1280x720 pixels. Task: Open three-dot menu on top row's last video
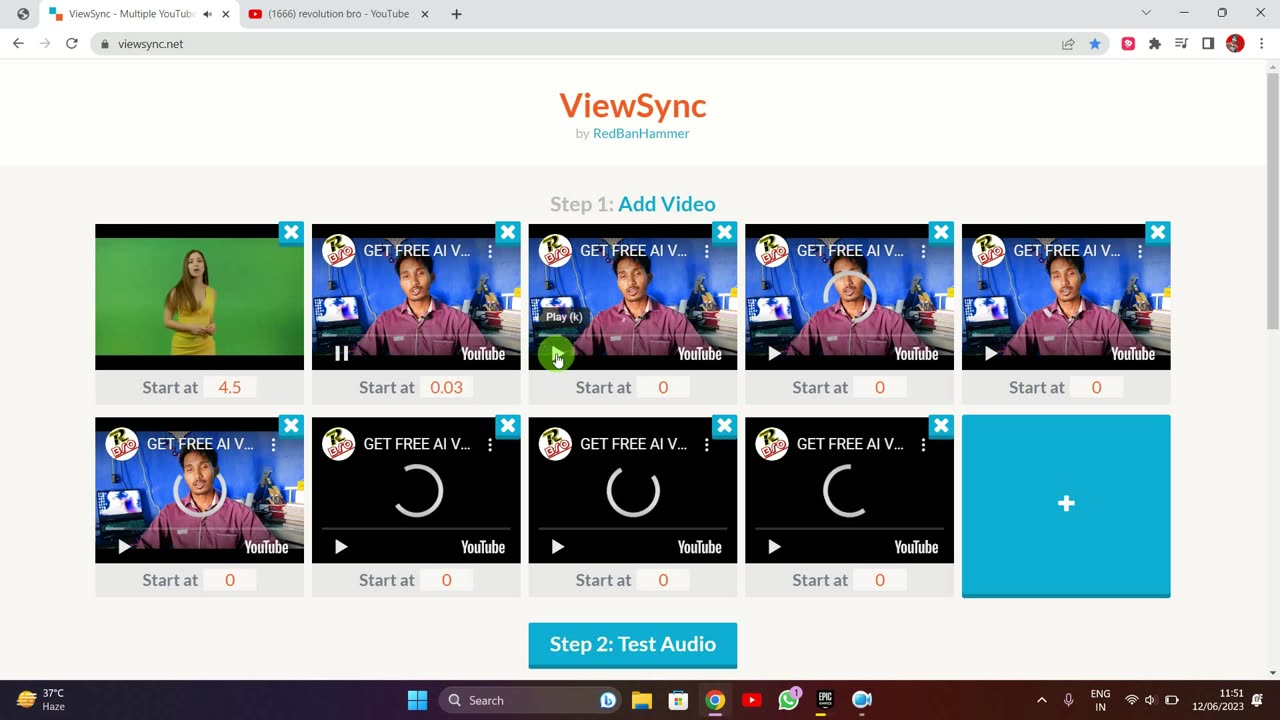1140,251
